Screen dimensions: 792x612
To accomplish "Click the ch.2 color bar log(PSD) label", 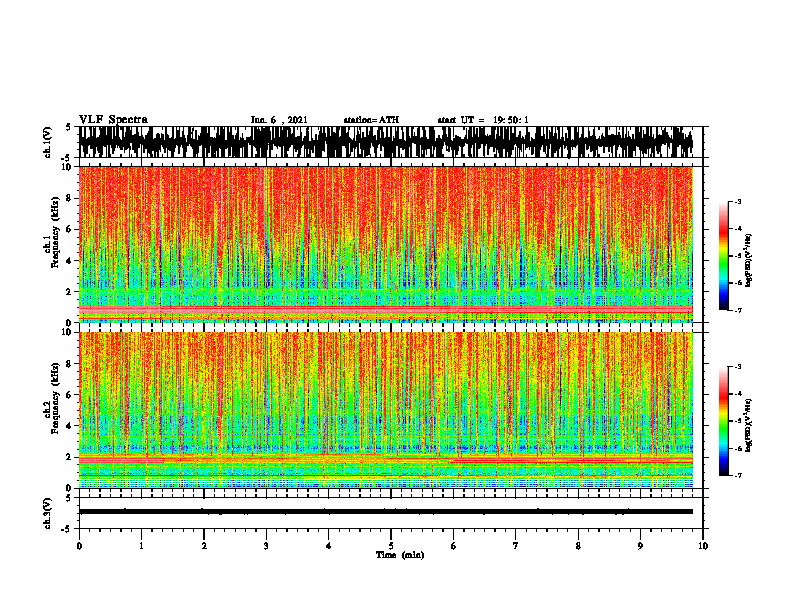I will [749, 424].
